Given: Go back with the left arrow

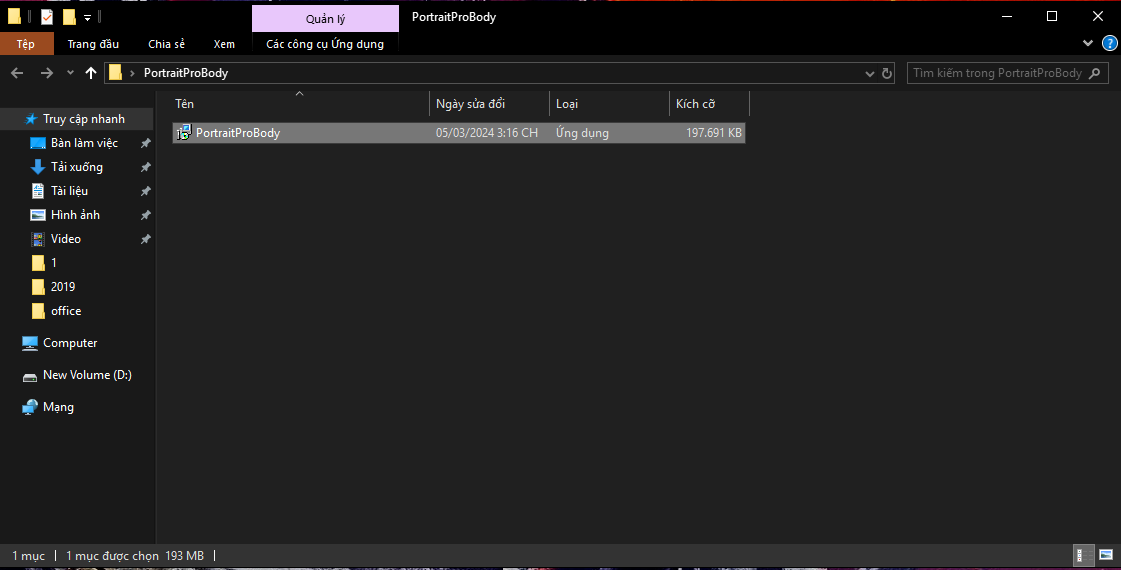Looking at the screenshot, I should tap(17, 73).
